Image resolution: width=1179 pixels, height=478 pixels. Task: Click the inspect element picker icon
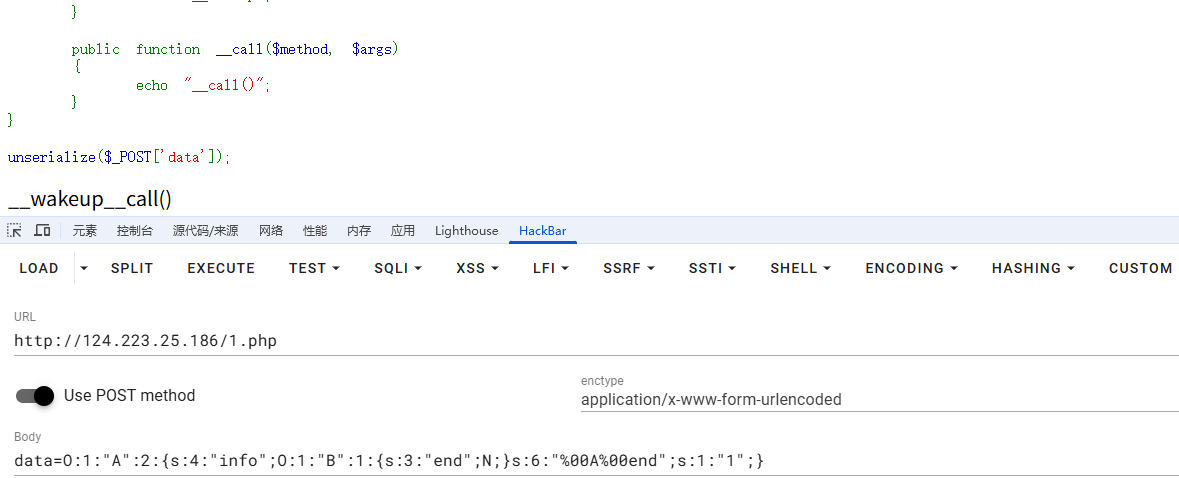pyautogui.click(x=14, y=231)
